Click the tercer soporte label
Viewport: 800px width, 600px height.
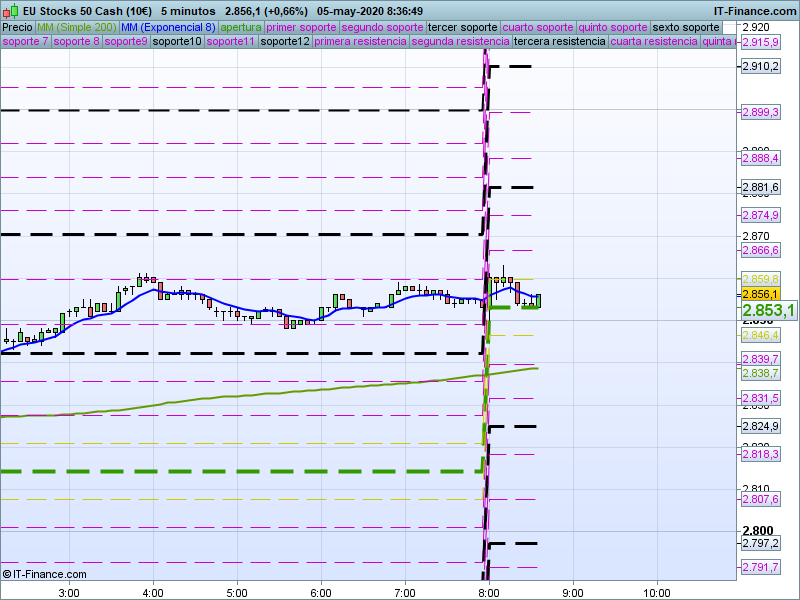462,28
